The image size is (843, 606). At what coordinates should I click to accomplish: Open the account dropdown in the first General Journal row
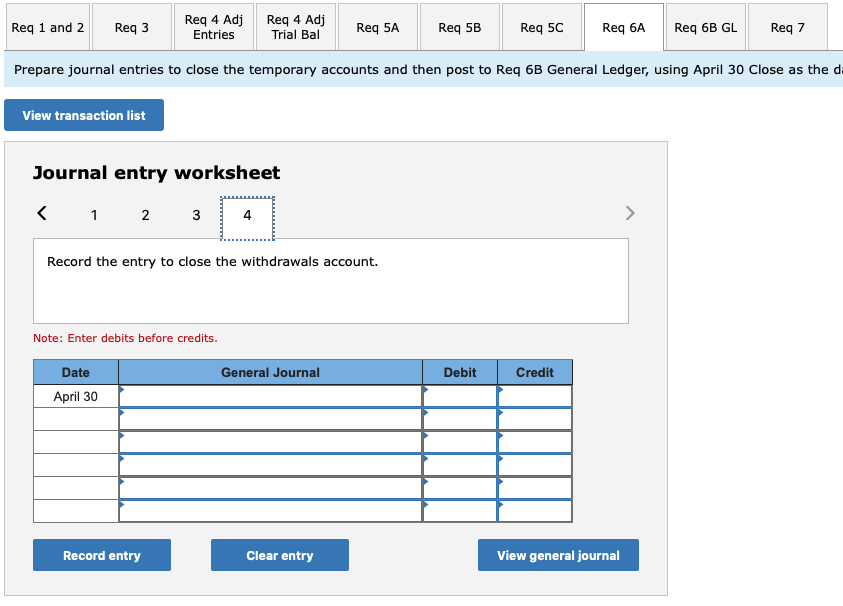point(270,395)
